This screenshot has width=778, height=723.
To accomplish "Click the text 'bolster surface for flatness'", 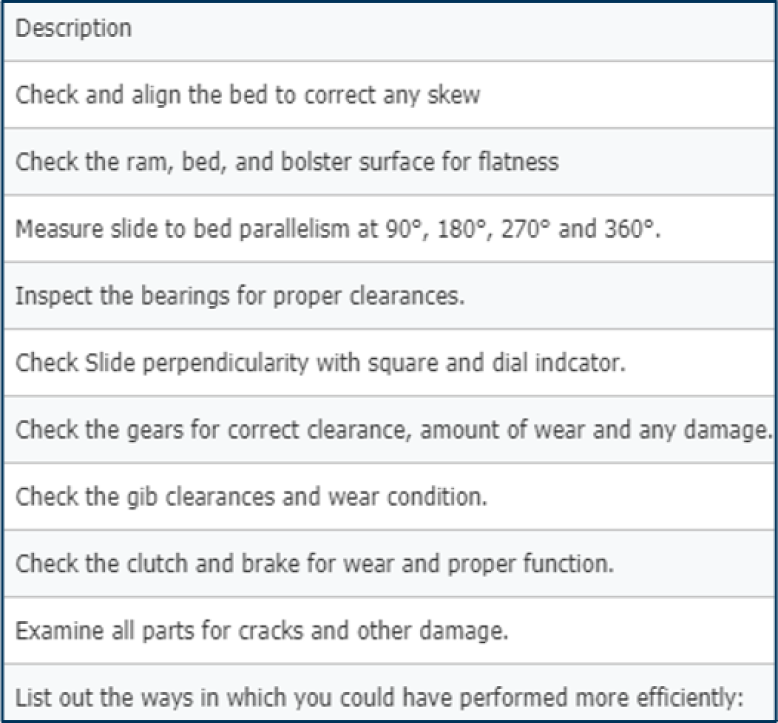I will [x=440, y=163].
